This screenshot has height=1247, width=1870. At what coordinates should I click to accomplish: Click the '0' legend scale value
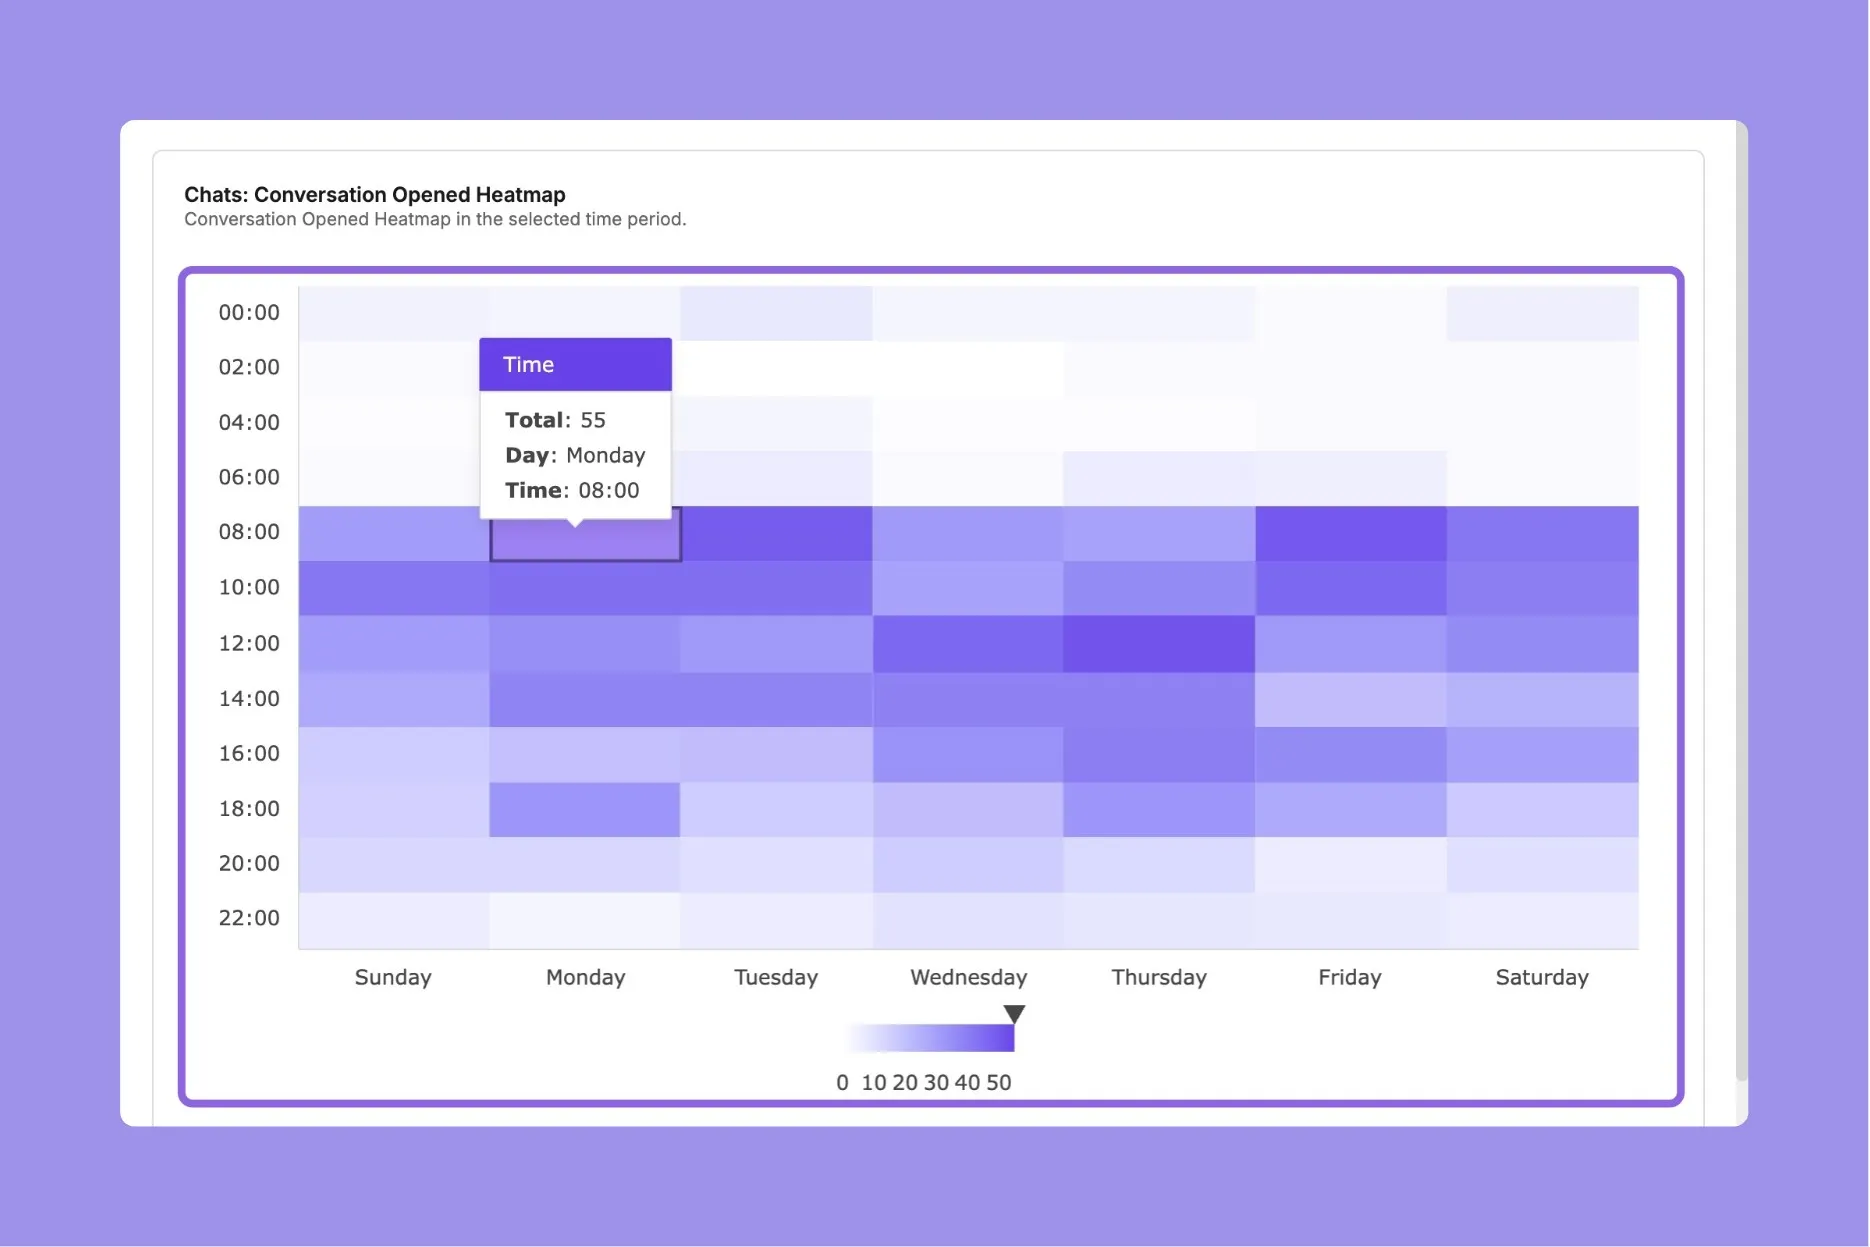click(842, 1083)
